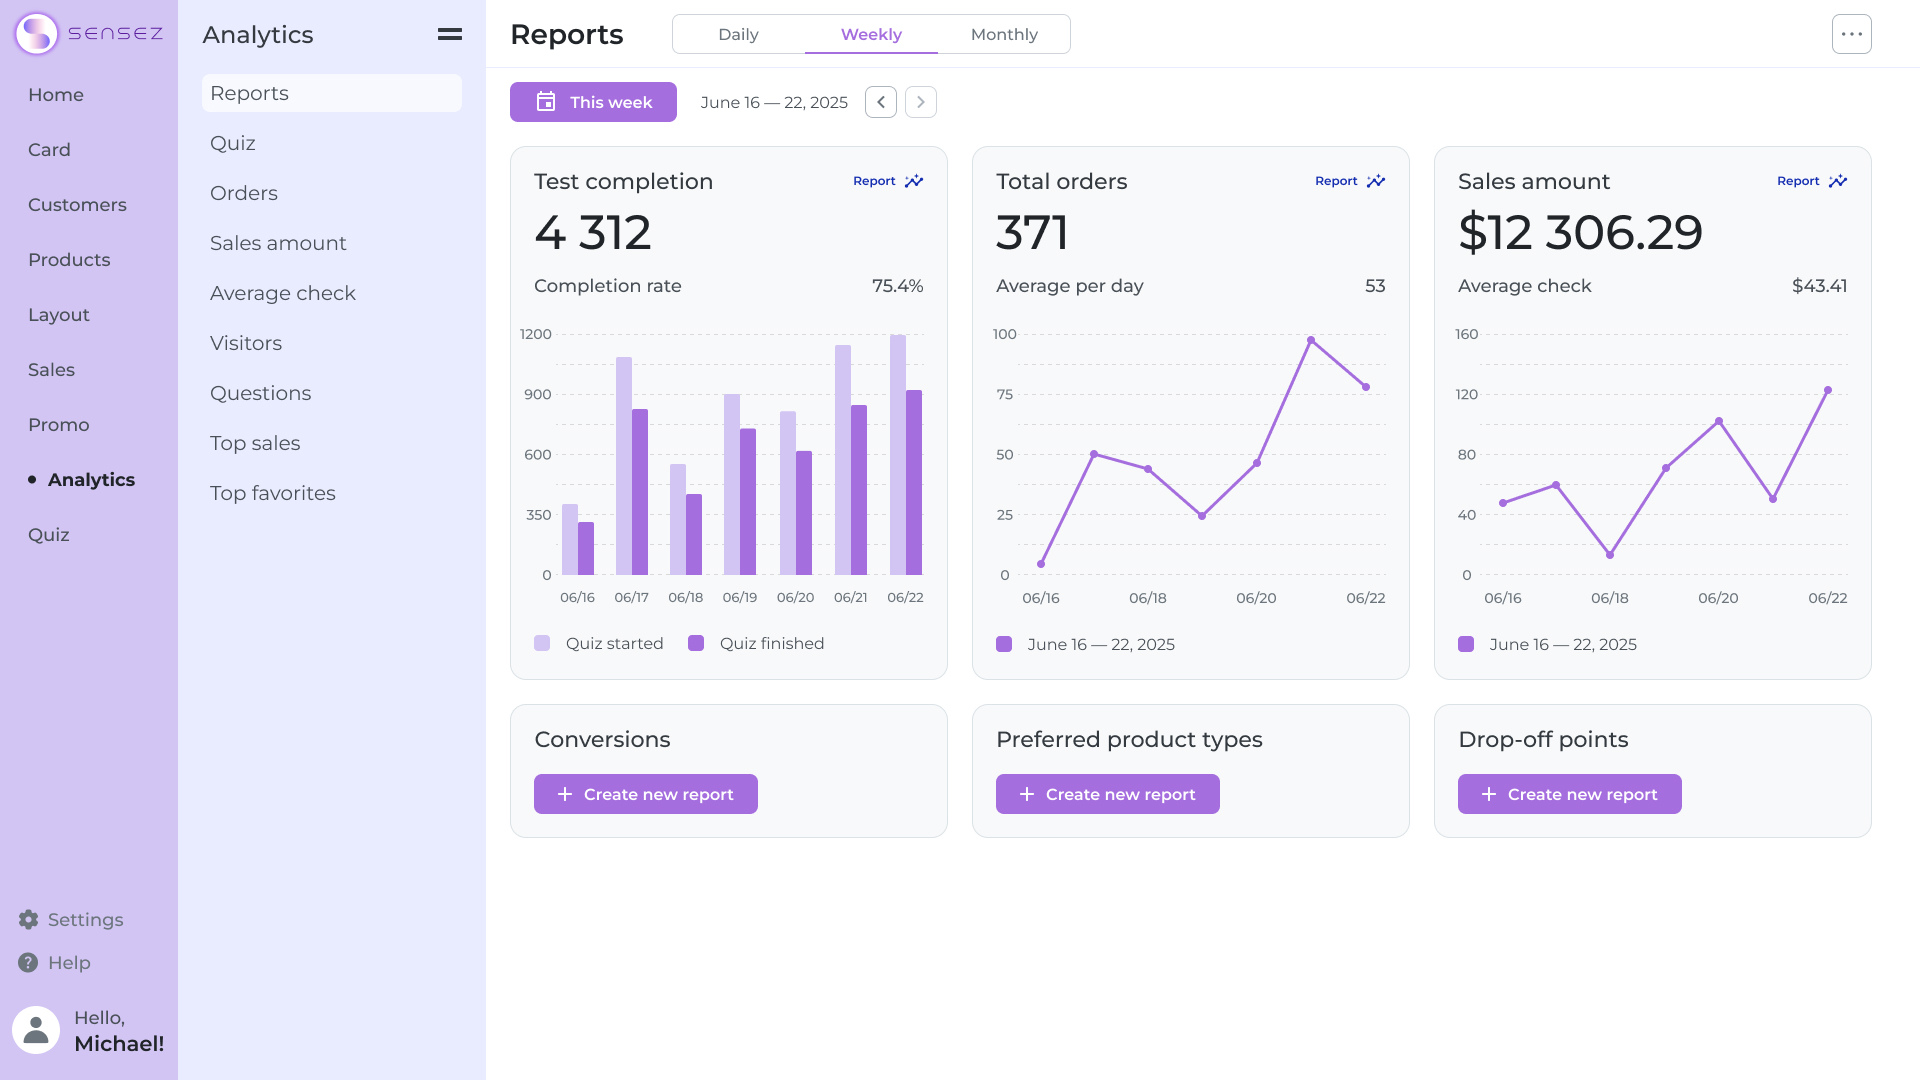Collapse Analytics panel with hamburger icon
The width and height of the screenshot is (1920, 1080).
pos(450,34)
